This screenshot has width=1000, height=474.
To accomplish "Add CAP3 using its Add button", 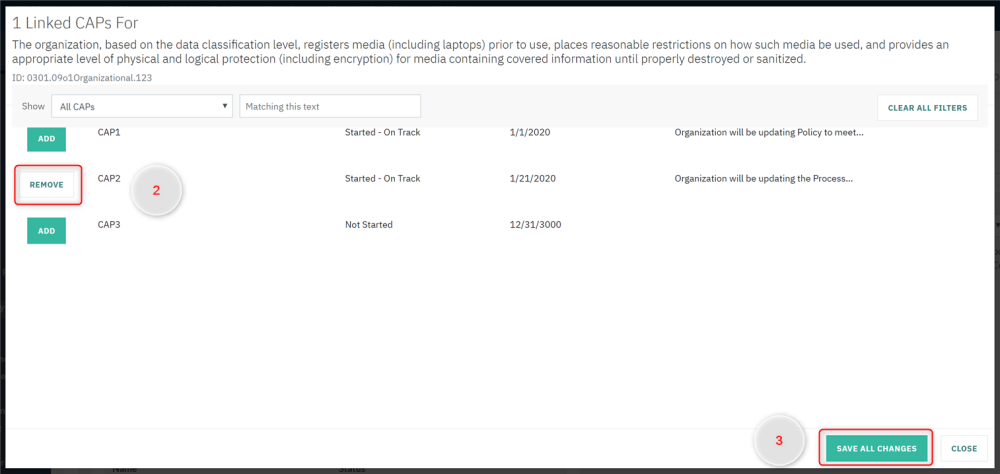I will click(x=46, y=231).
